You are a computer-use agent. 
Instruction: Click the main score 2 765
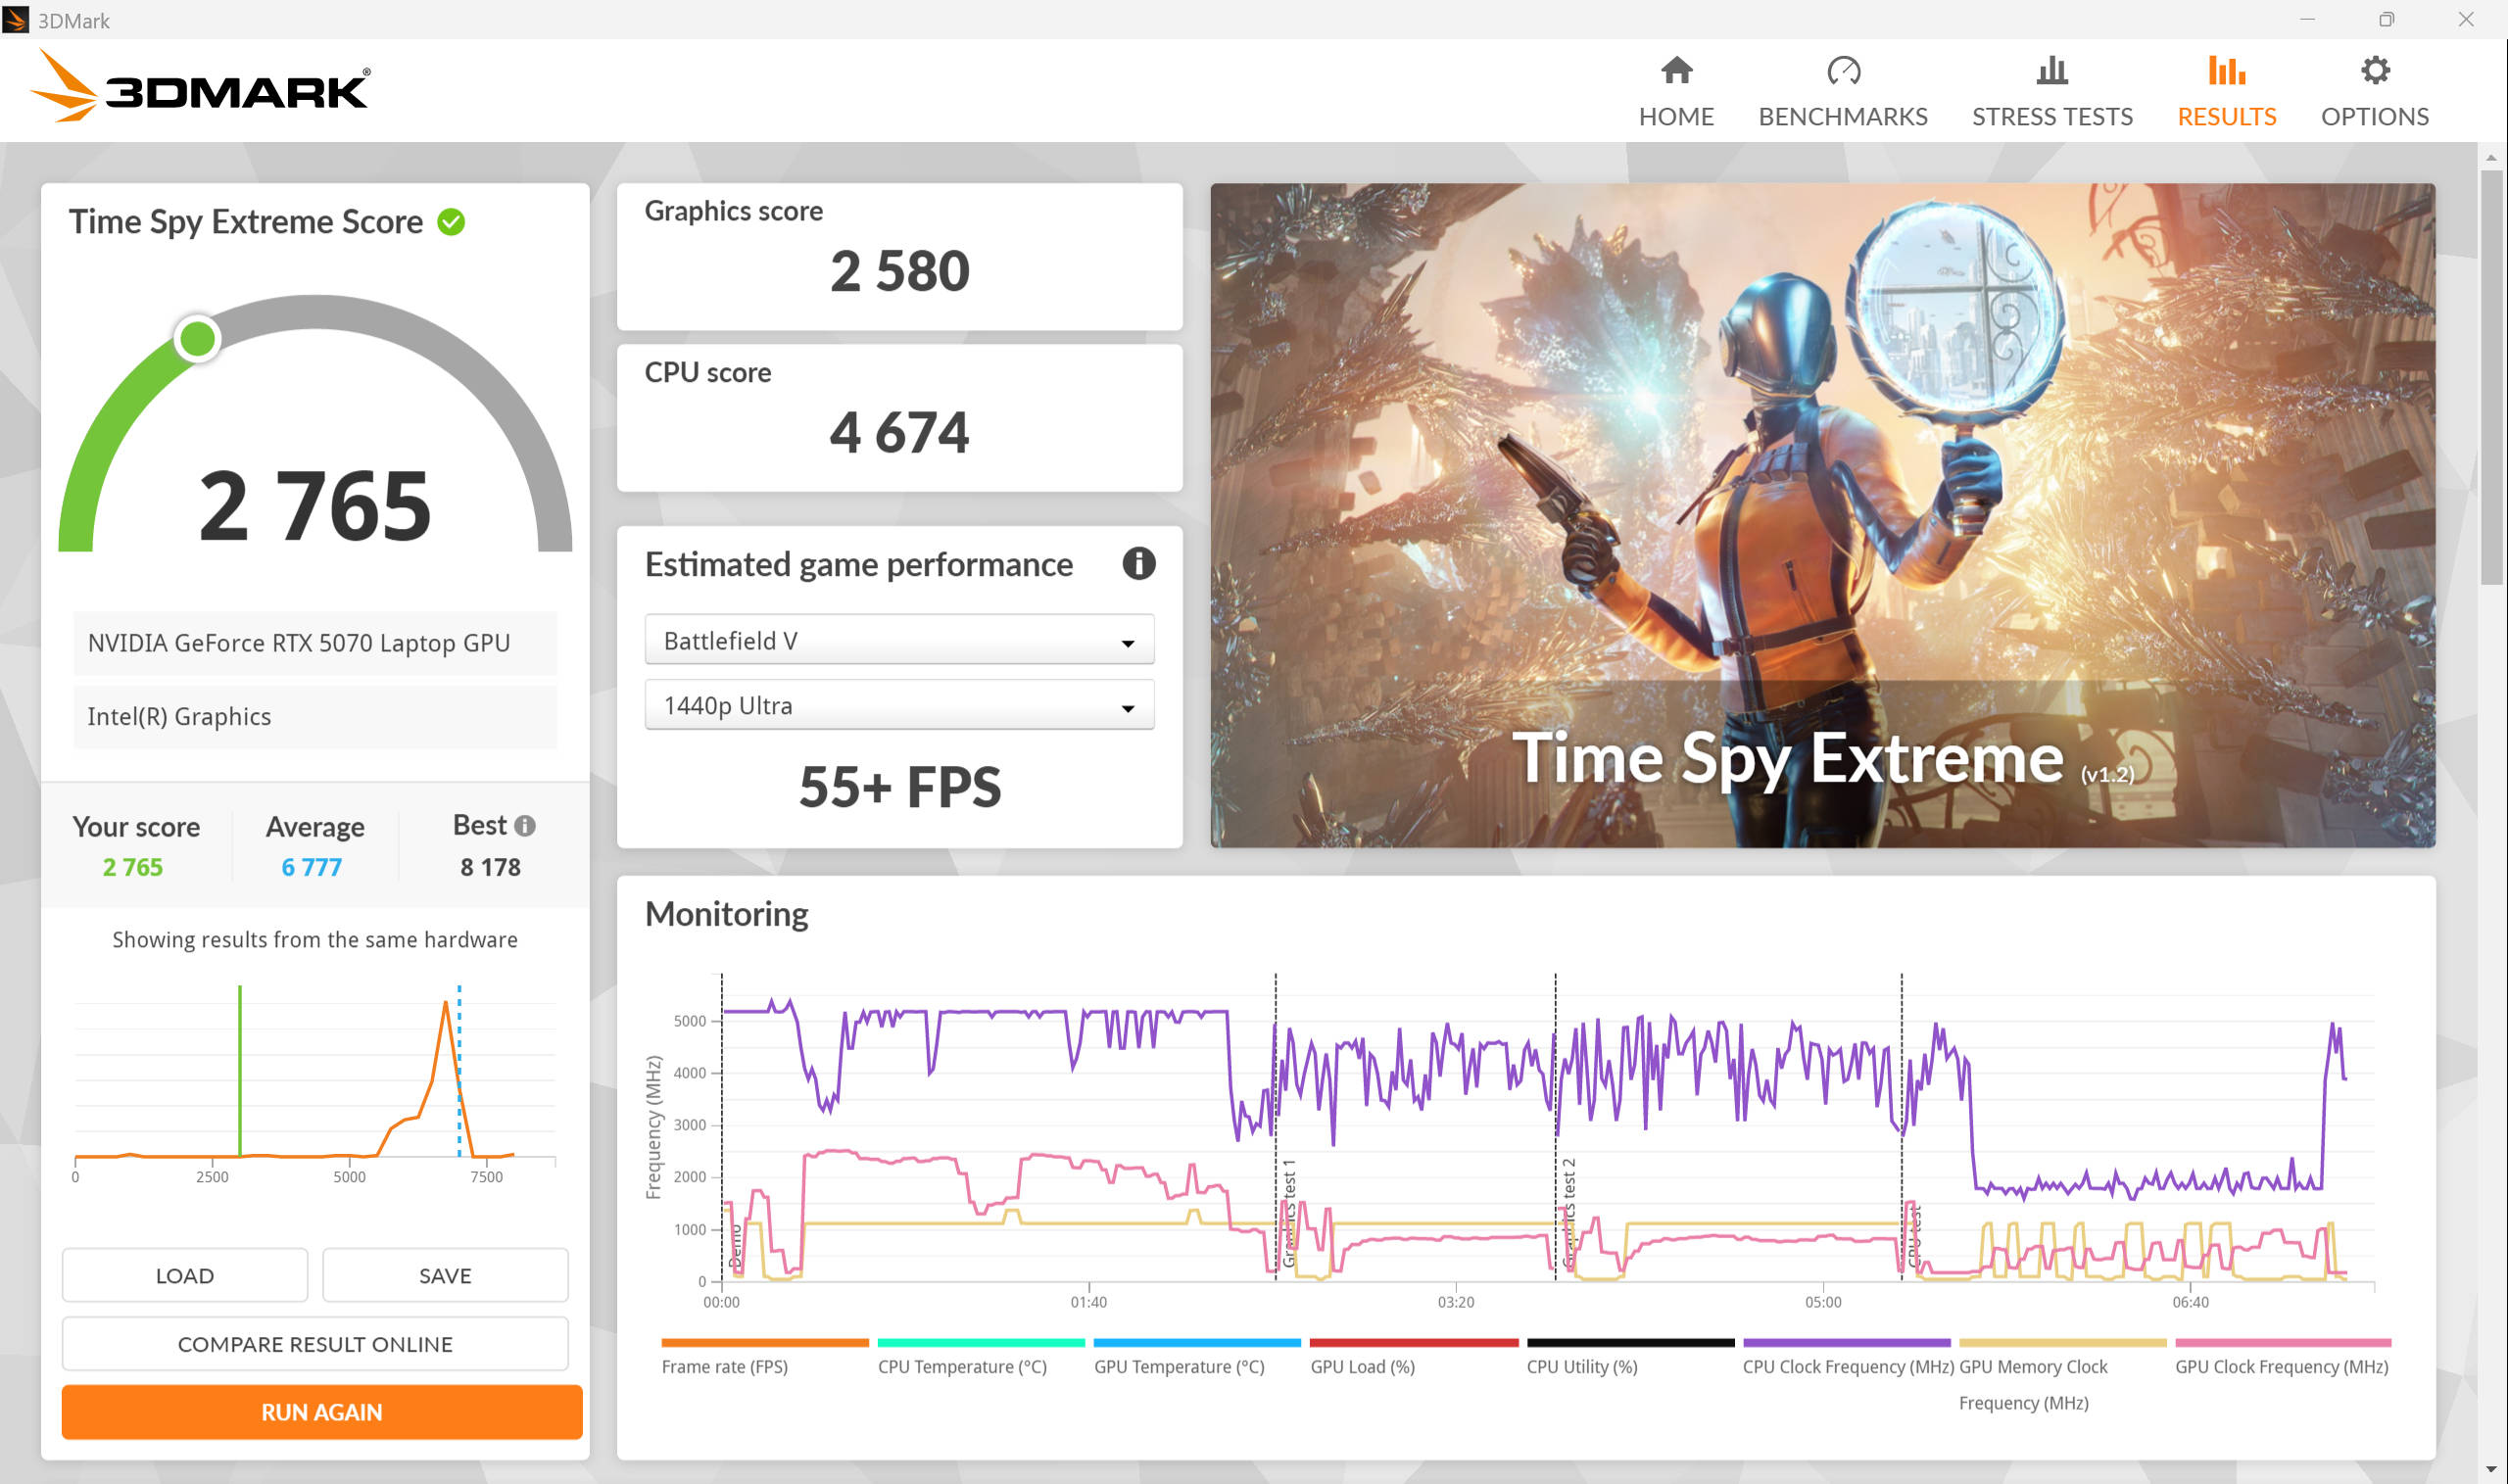click(x=315, y=506)
